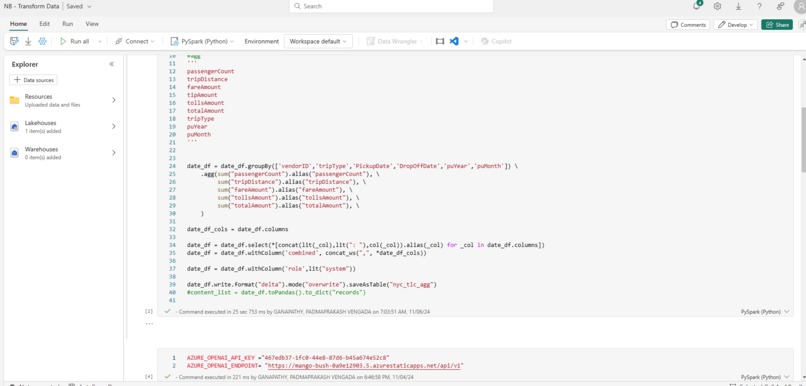Switch to the Run tab
The height and width of the screenshot is (386, 806).
click(67, 24)
